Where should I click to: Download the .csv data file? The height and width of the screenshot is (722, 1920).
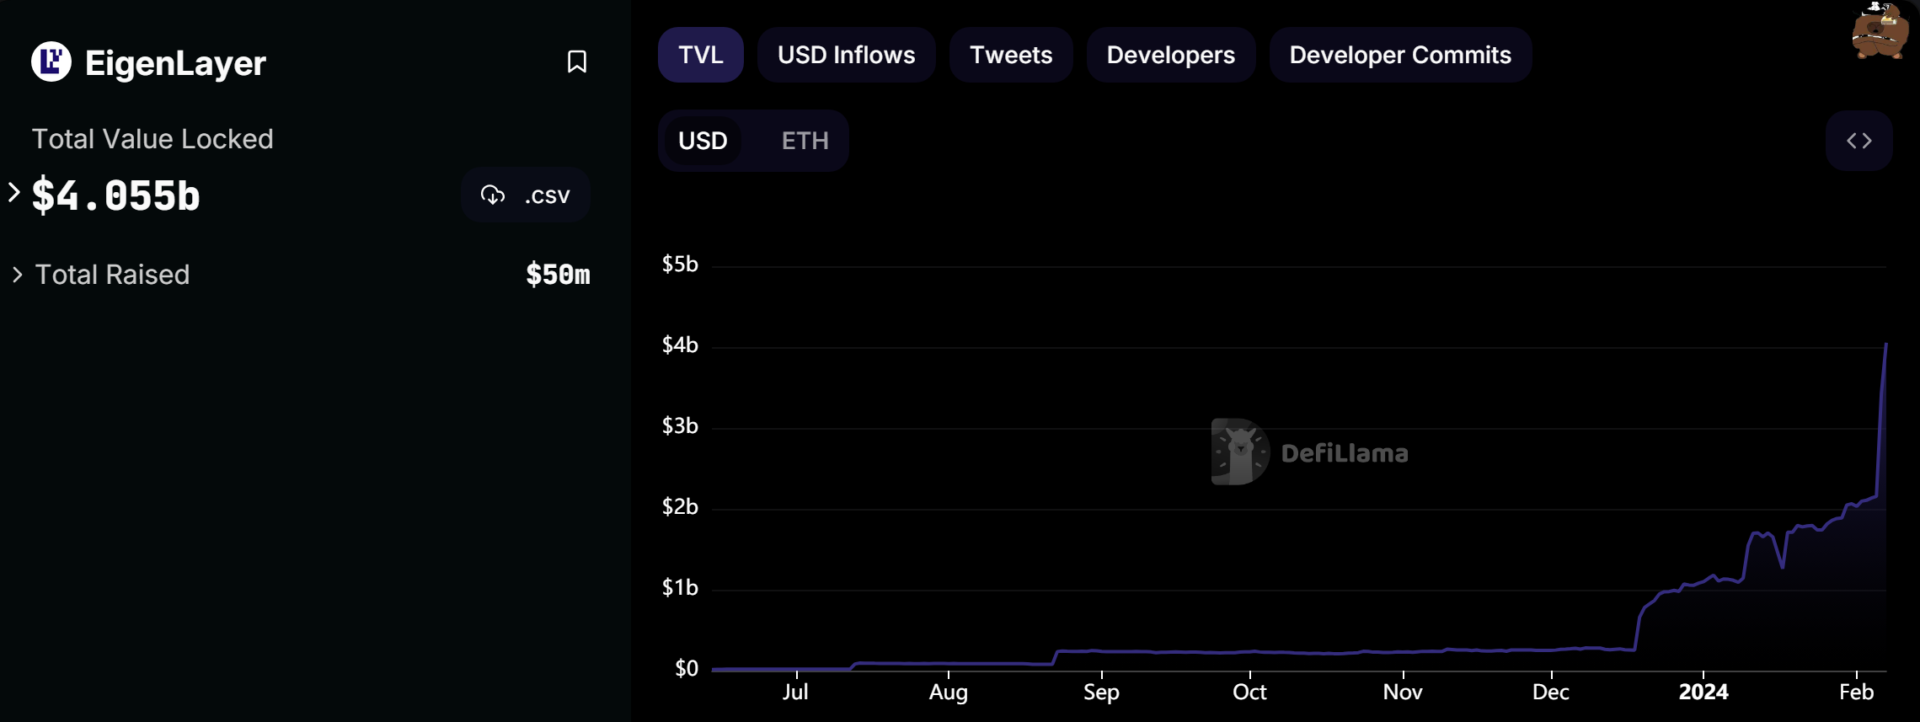546,195
